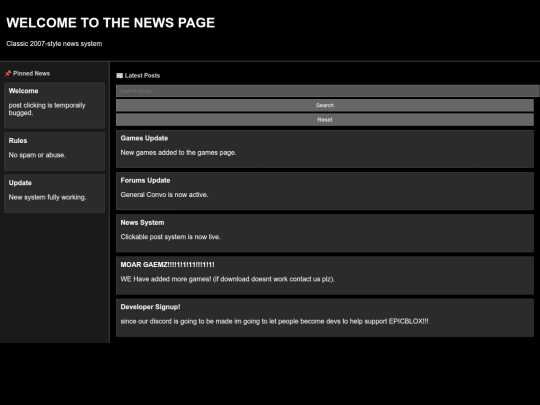Image resolution: width=540 pixels, height=405 pixels.
Task: Click text about discord and becoming devs
Action: click(274, 321)
